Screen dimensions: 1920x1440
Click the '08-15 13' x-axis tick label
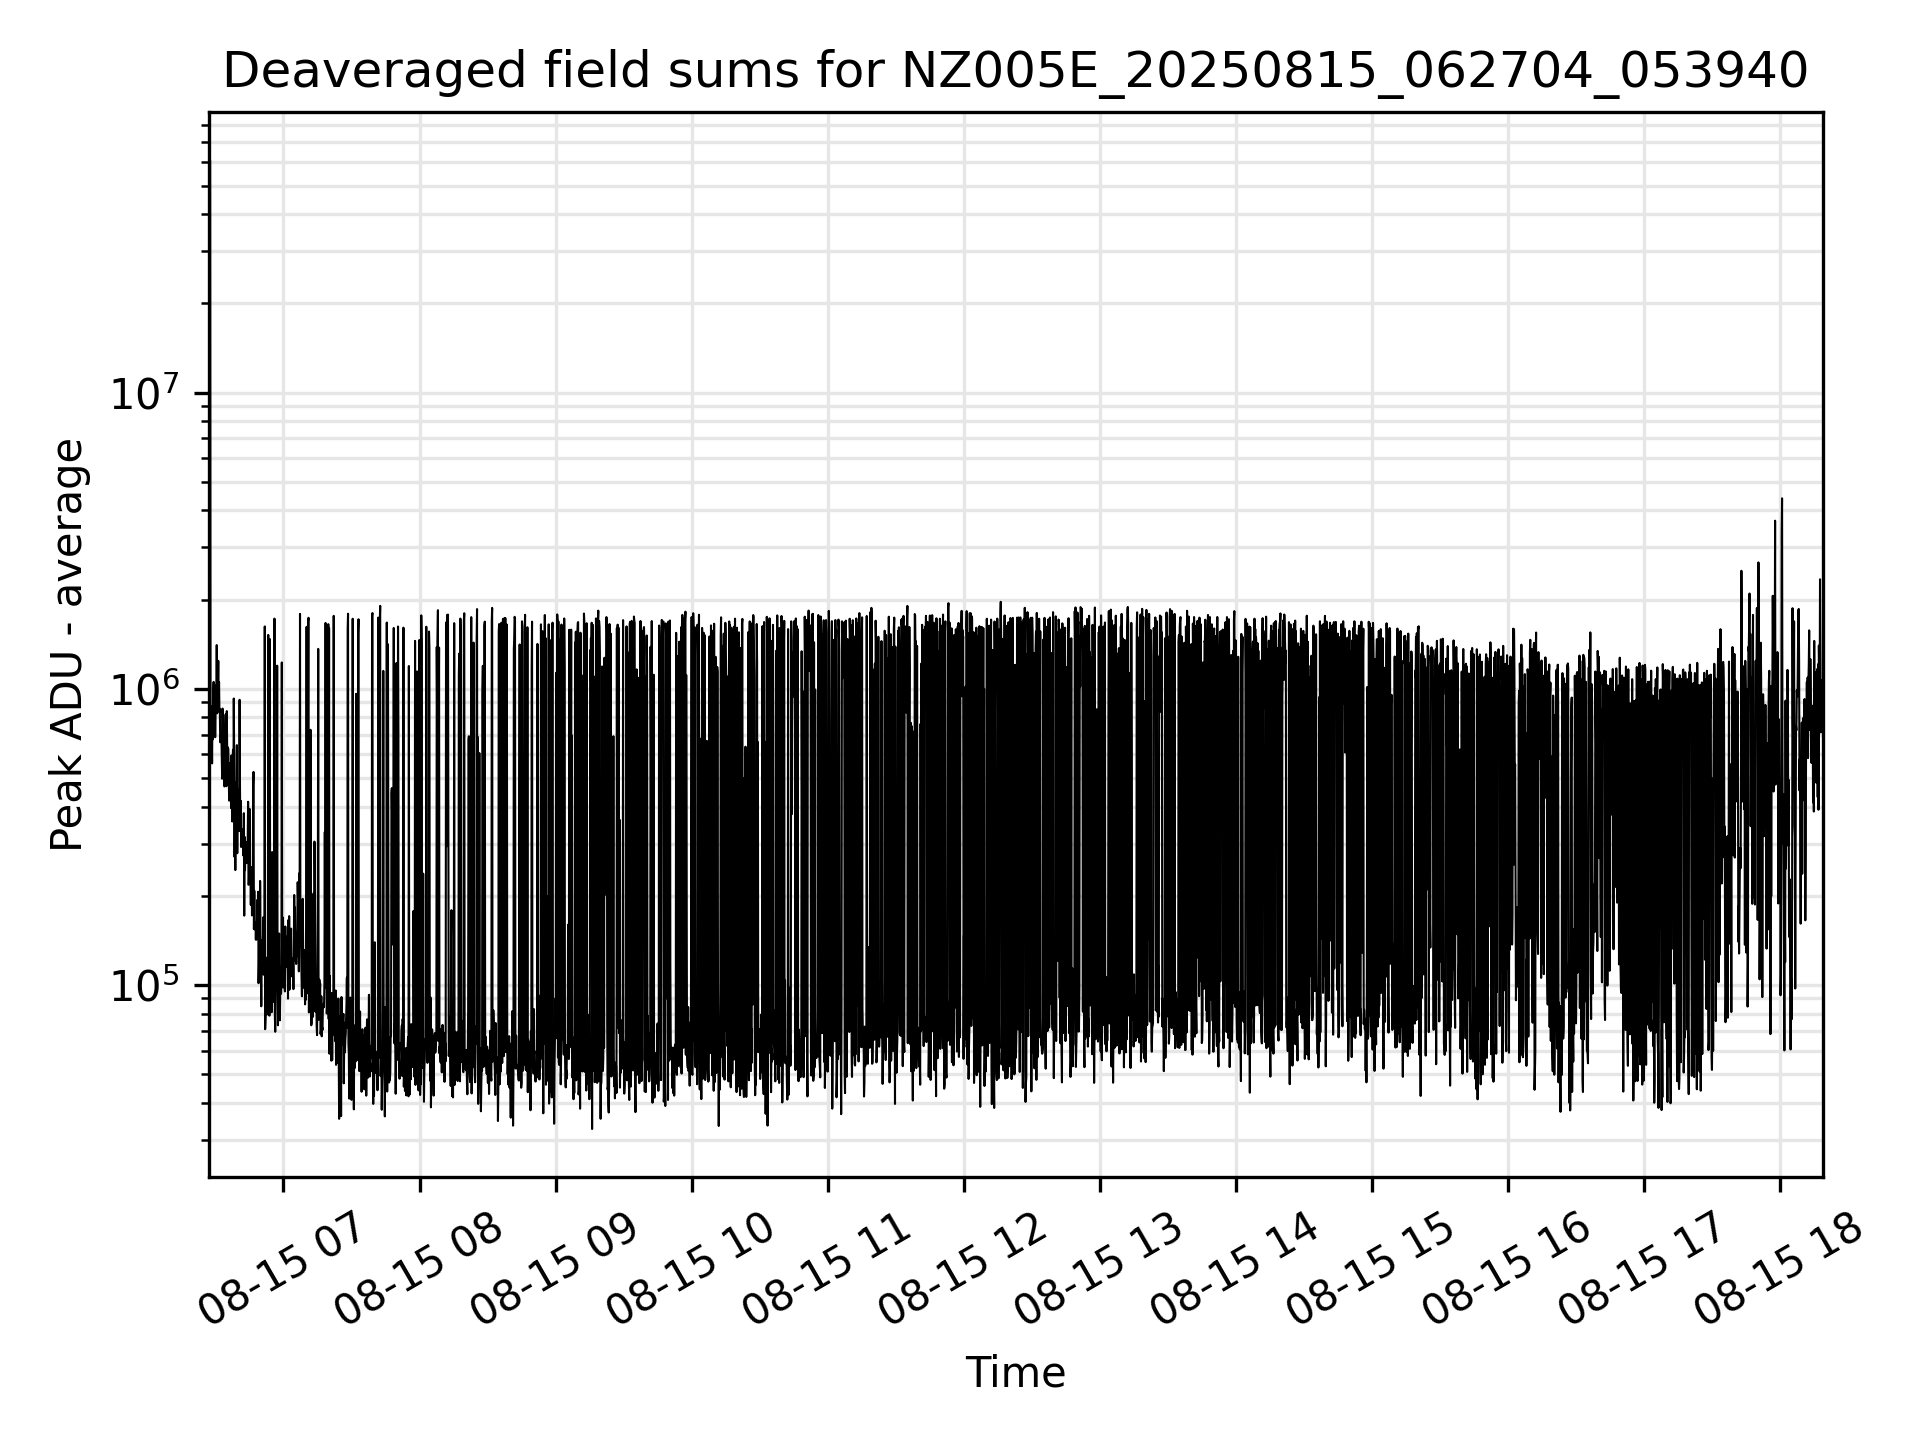click(1098, 1269)
